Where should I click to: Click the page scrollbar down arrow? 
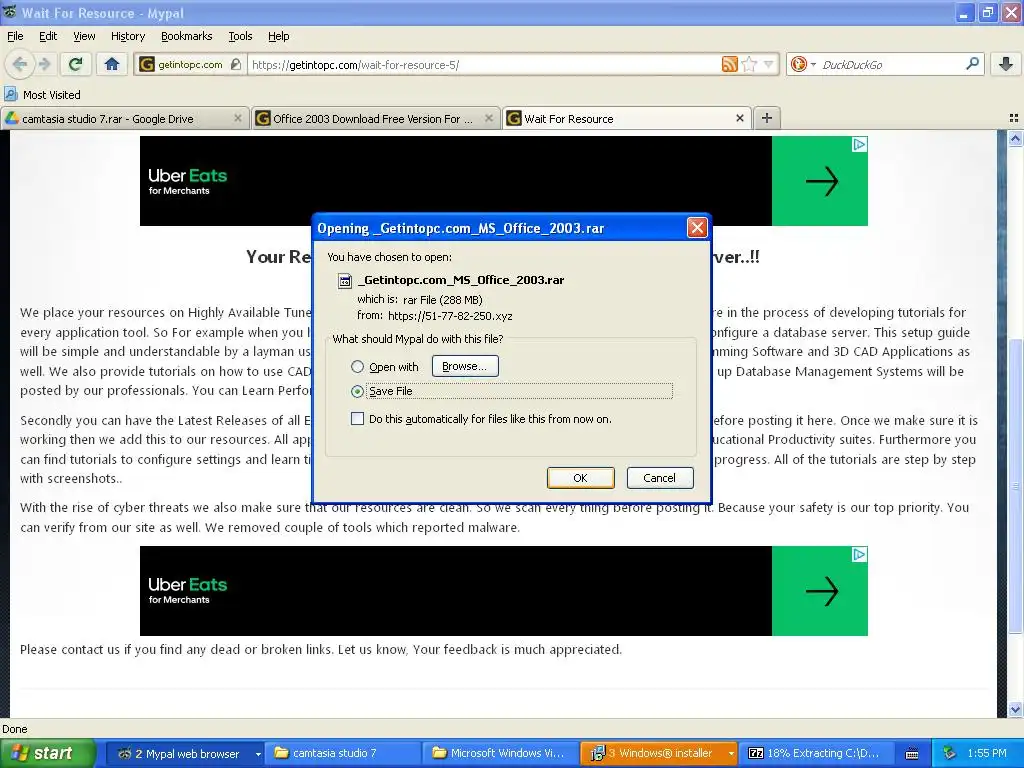click(1015, 709)
